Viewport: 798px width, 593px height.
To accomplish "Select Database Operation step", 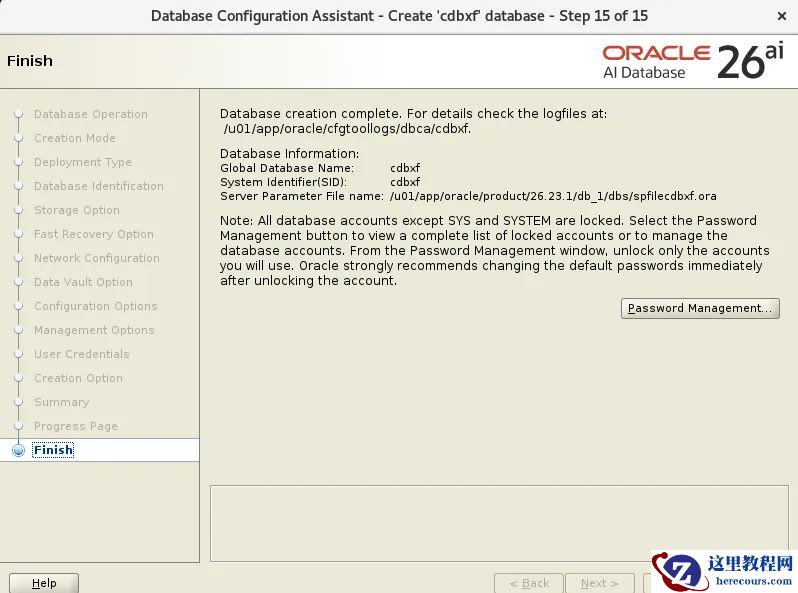I will coord(91,114).
